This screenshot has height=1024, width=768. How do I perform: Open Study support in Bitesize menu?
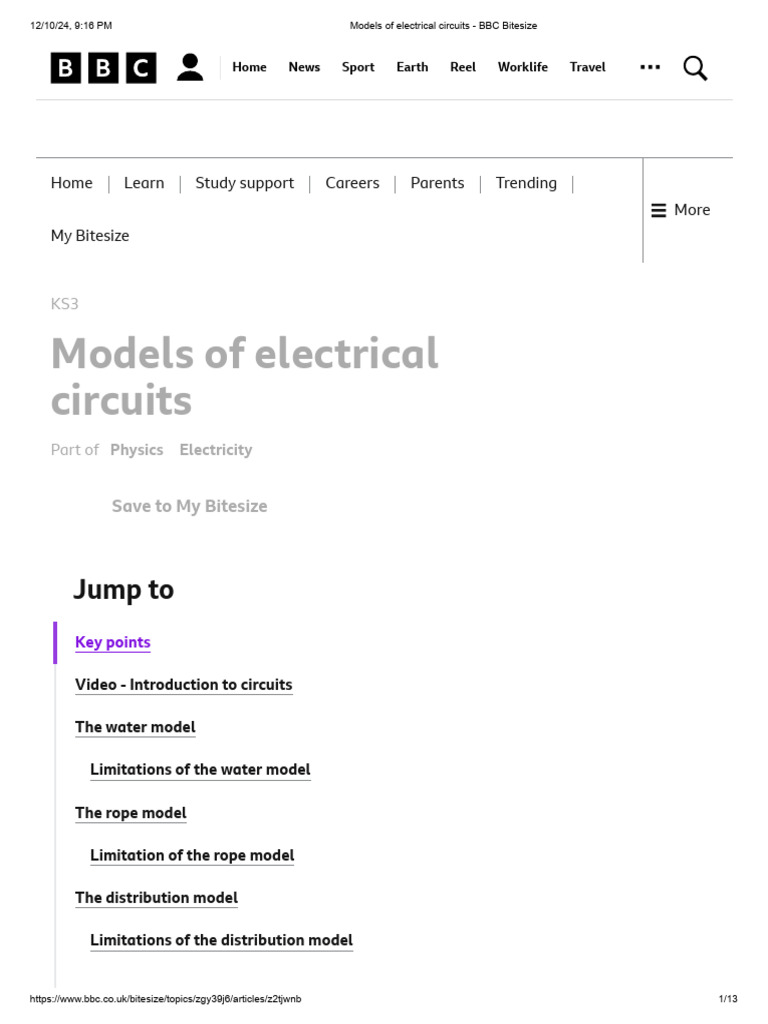(x=245, y=183)
